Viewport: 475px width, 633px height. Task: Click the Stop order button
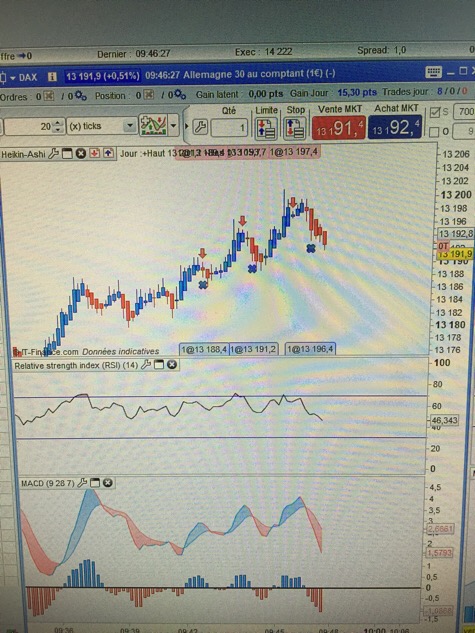pyautogui.click(x=295, y=128)
